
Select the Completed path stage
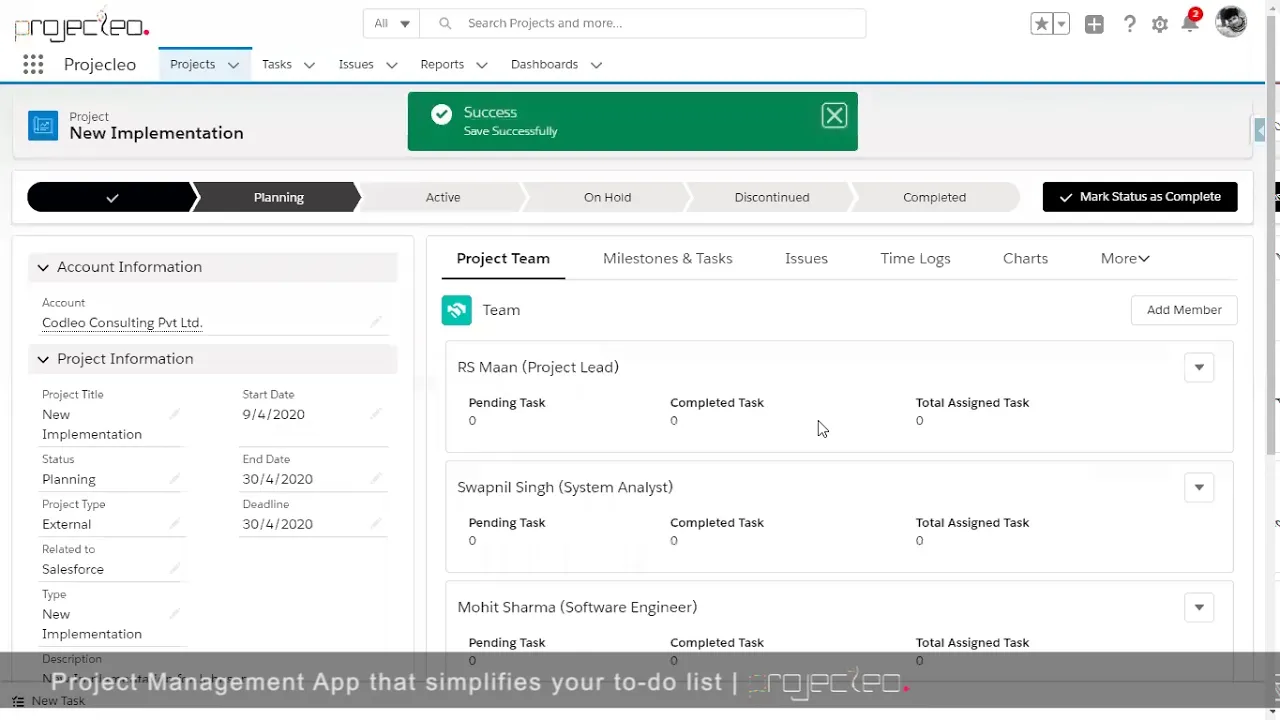[934, 197]
